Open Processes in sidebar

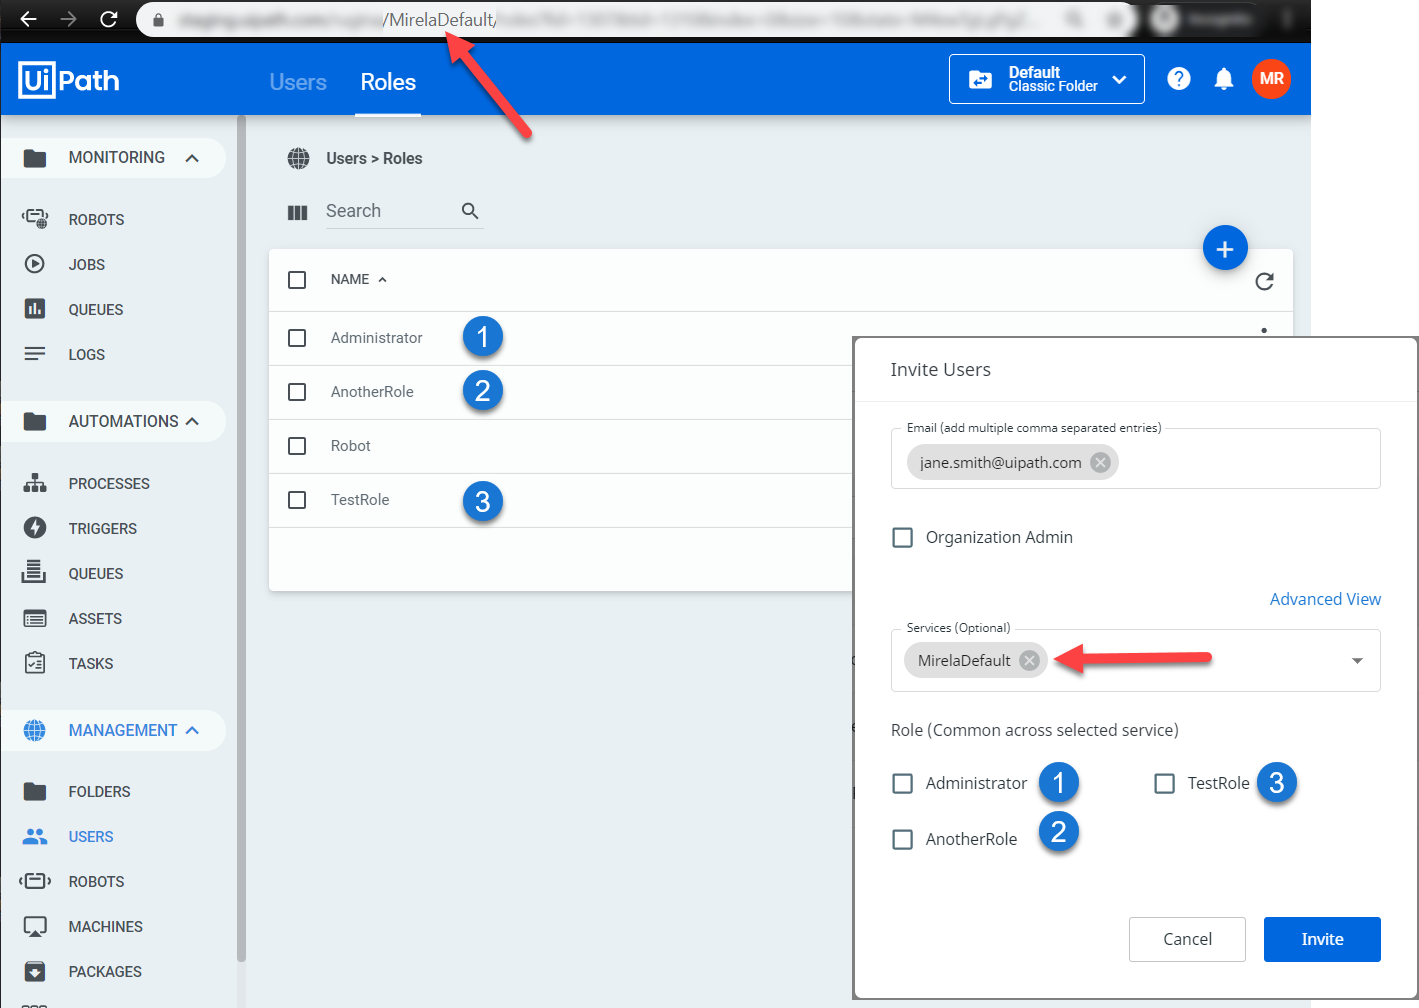coord(108,483)
